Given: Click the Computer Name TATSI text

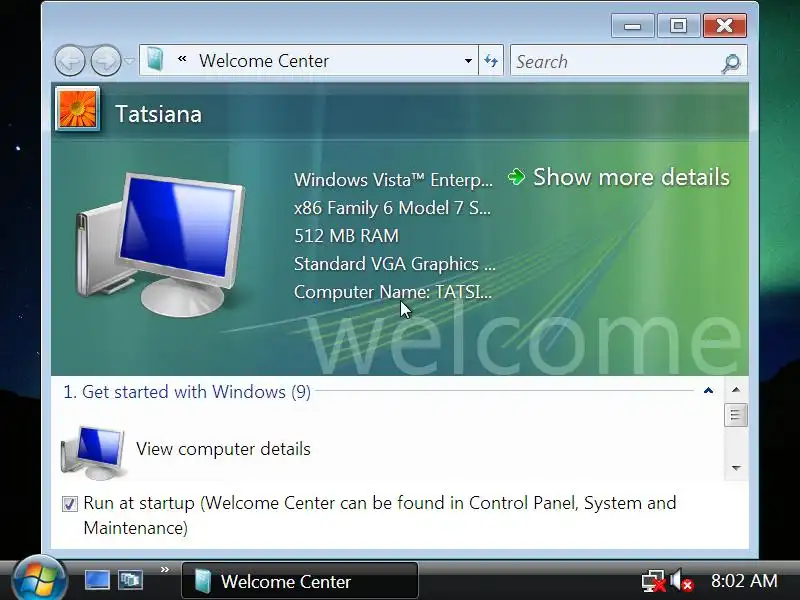Looking at the screenshot, I should point(393,292).
